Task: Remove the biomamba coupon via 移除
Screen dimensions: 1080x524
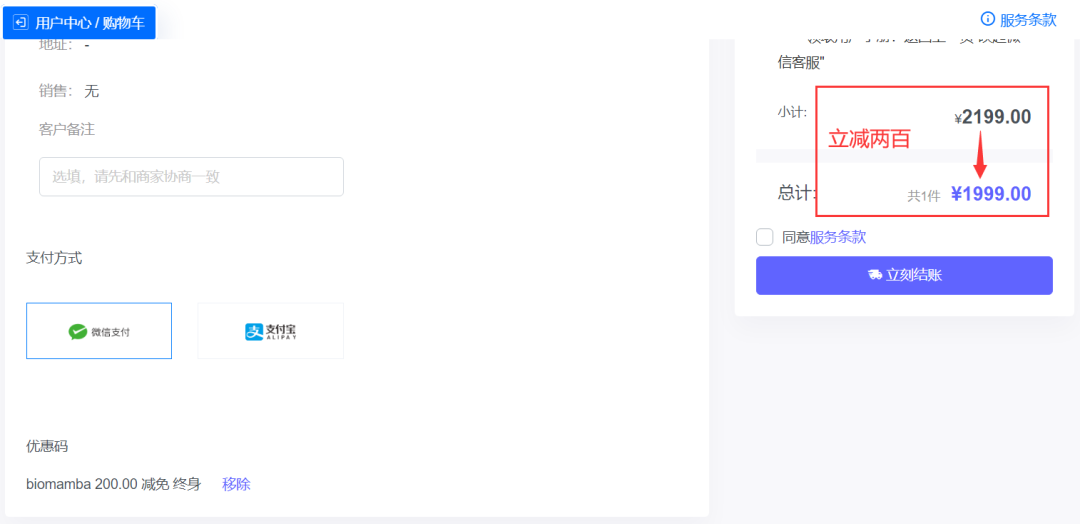Action: (x=236, y=484)
